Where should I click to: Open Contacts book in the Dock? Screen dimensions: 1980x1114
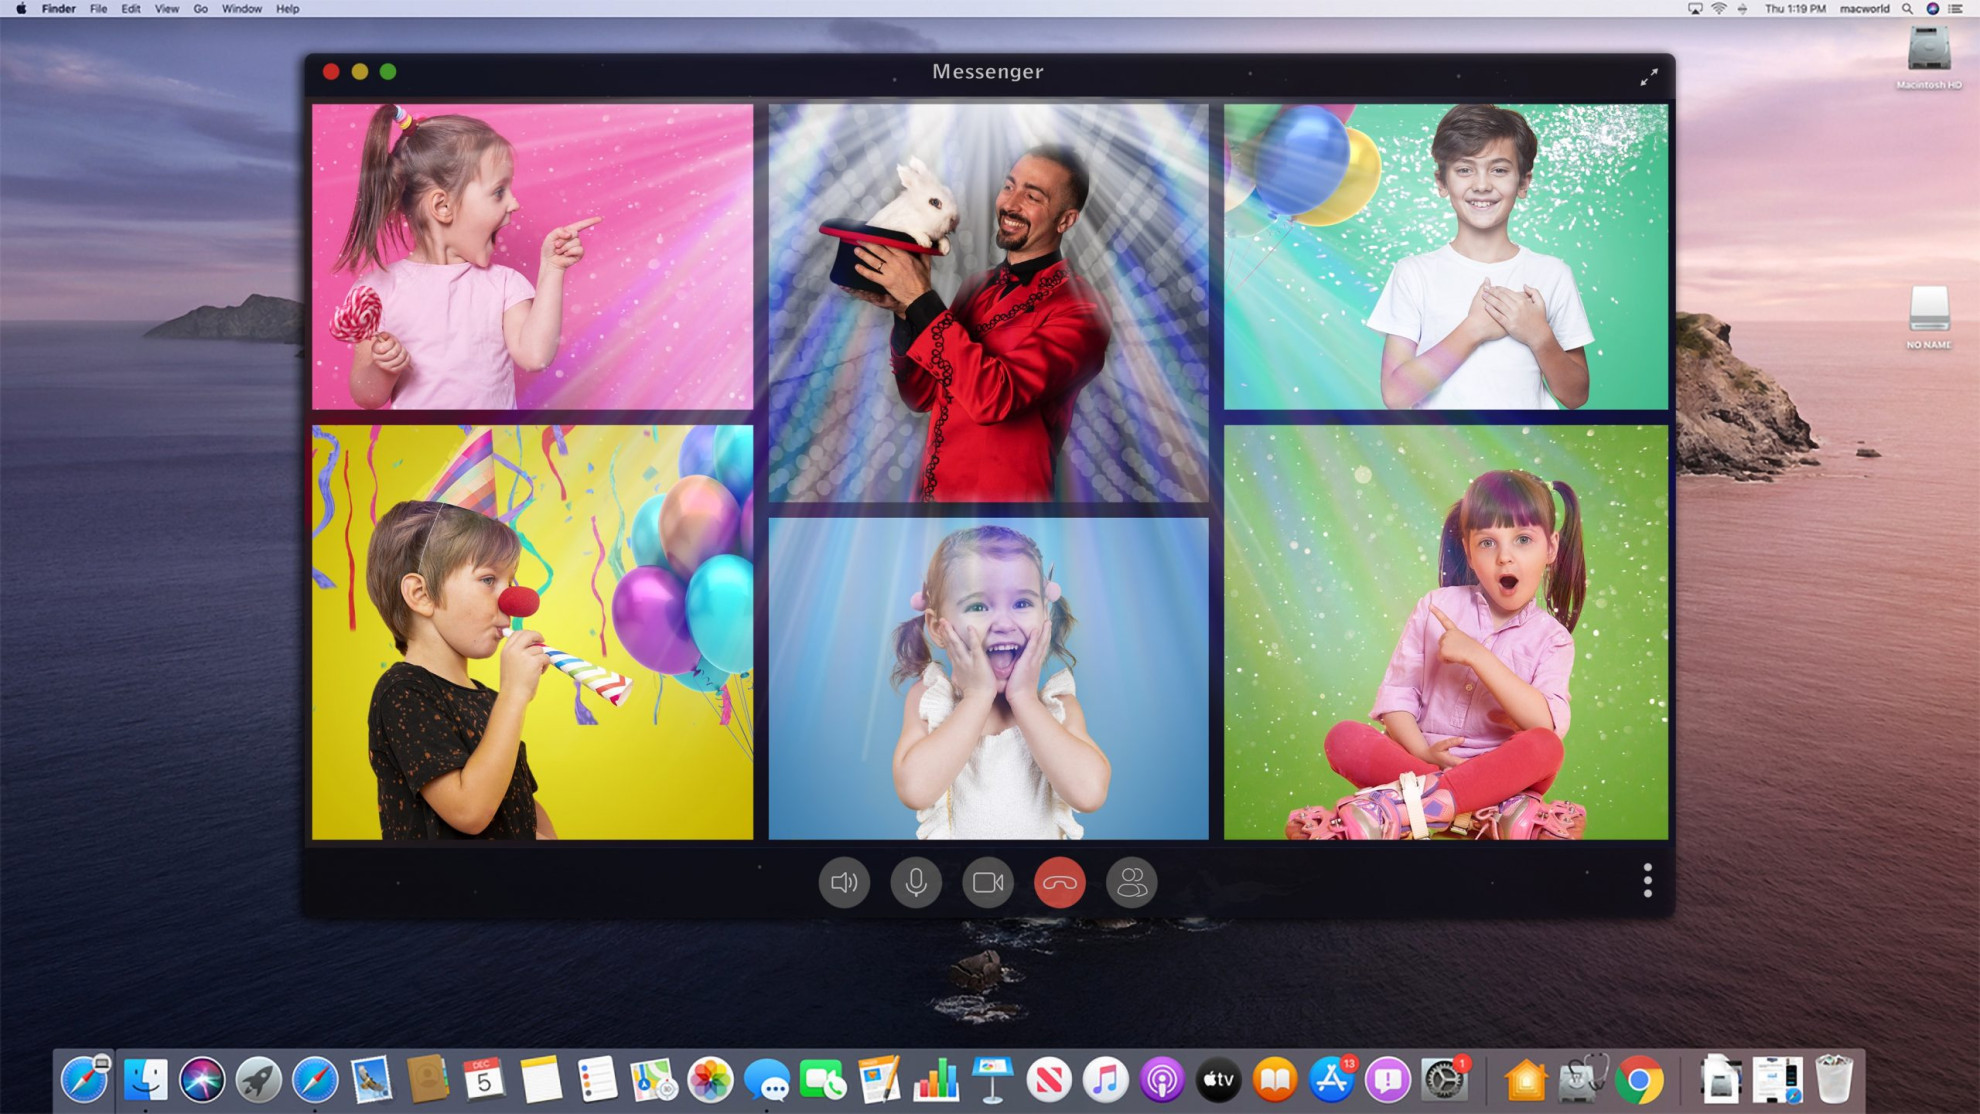point(428,1080)
